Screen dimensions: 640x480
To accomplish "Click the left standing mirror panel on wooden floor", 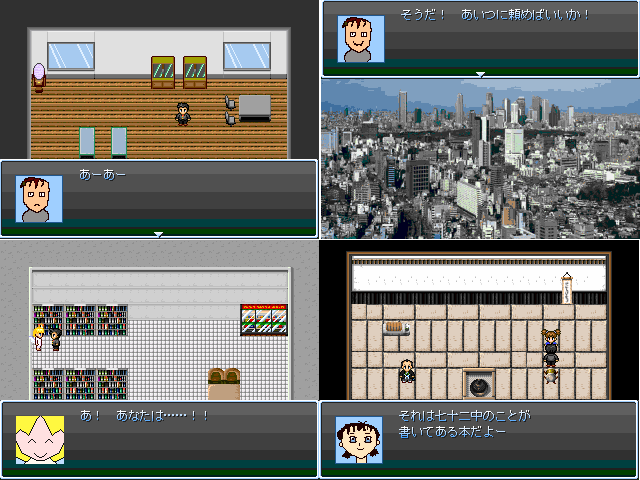I will (x=87, y=142).
